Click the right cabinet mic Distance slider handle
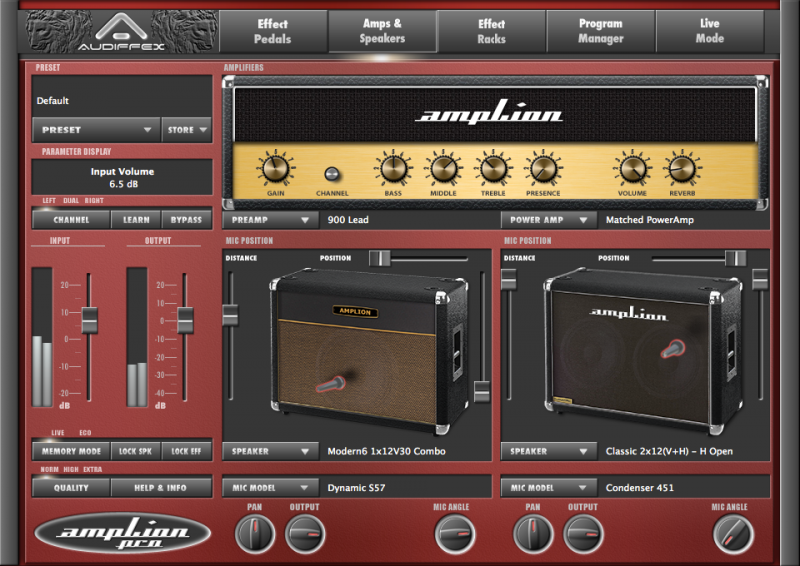800x566 pixels. 509,279
